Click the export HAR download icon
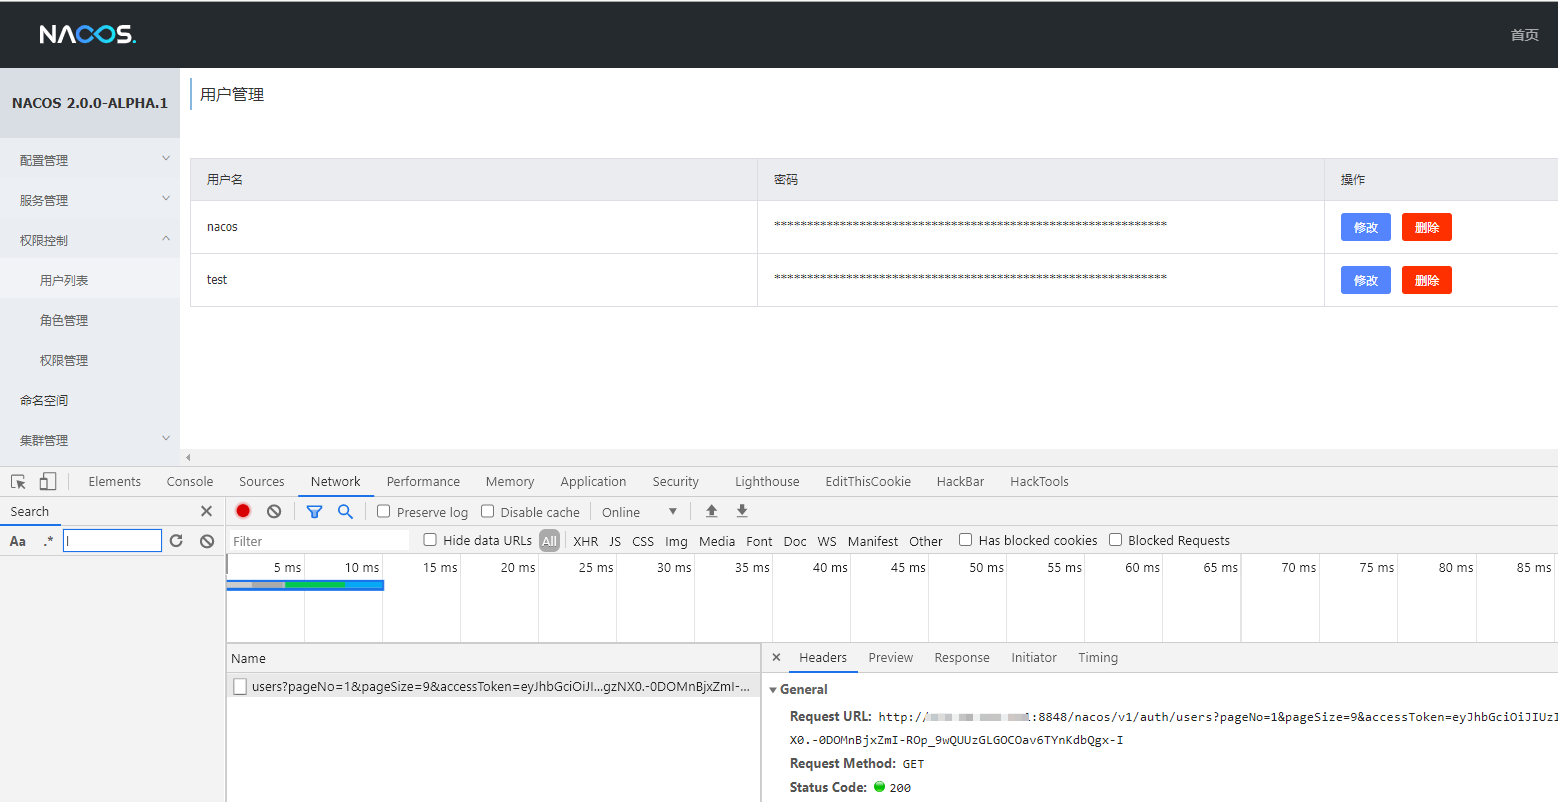1558x802 pixels. tap(742, 511)
